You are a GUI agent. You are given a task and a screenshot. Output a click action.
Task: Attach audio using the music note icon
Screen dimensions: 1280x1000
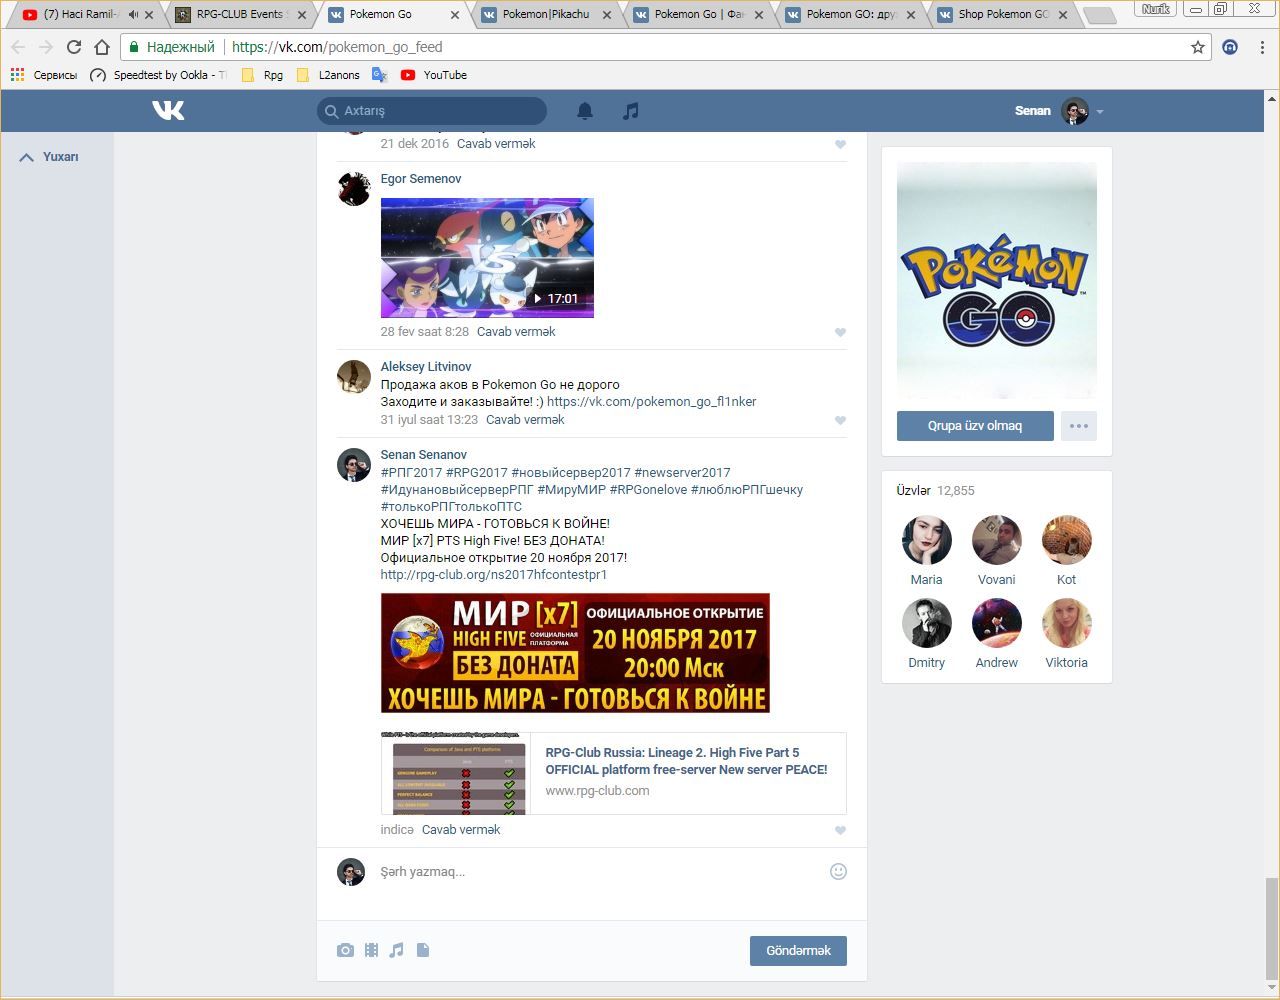tap(396, 950)
